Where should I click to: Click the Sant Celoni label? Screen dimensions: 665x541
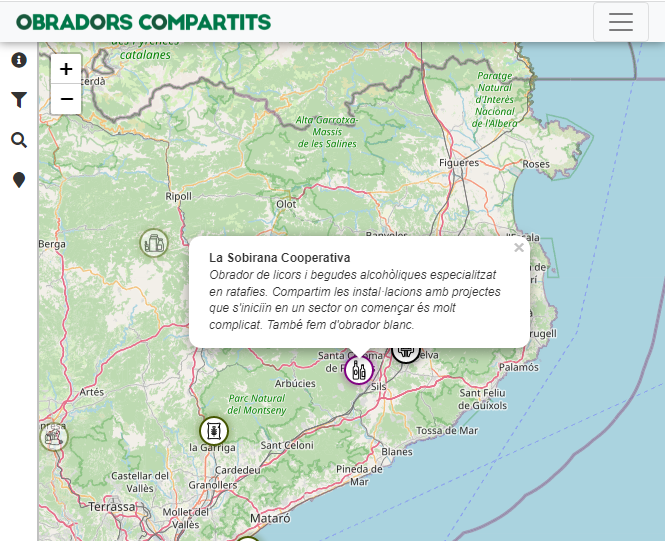(287, 445)
